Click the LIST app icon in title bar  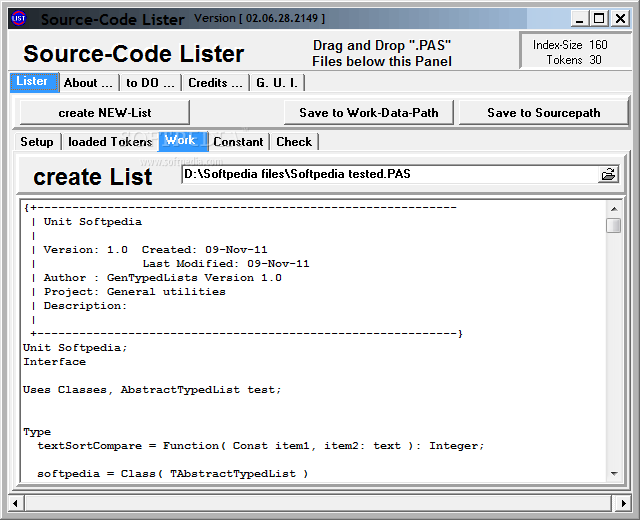18,18
